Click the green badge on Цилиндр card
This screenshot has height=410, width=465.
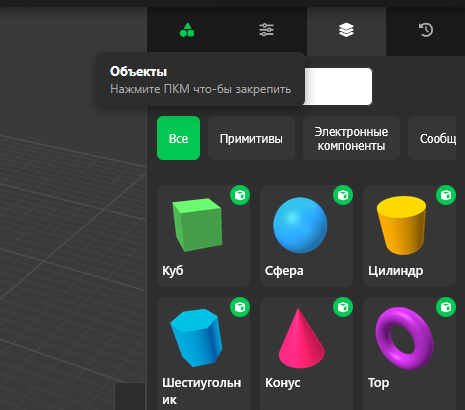click(446, 195)
